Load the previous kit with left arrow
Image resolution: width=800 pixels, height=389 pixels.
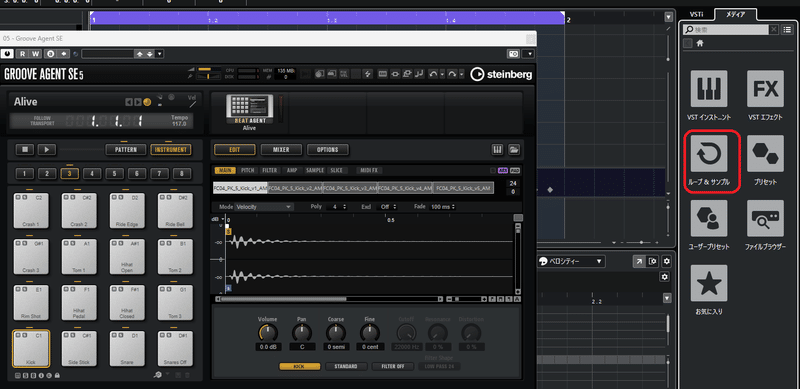point(129,102)
